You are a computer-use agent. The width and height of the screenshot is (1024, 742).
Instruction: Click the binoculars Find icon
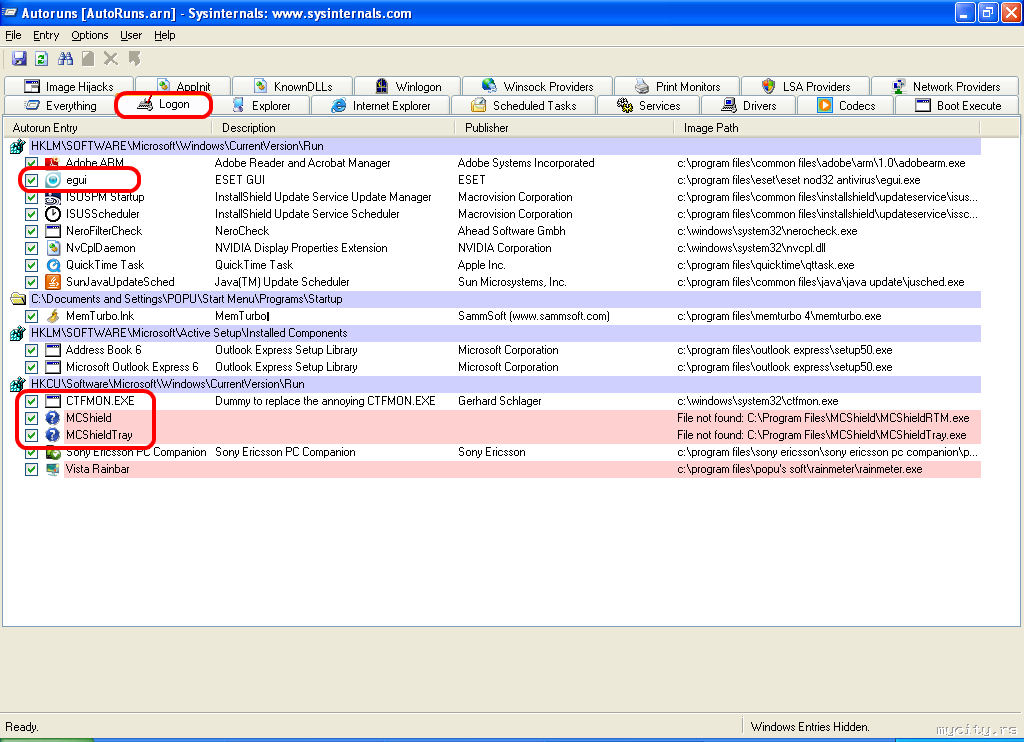[x=66, y=59]
